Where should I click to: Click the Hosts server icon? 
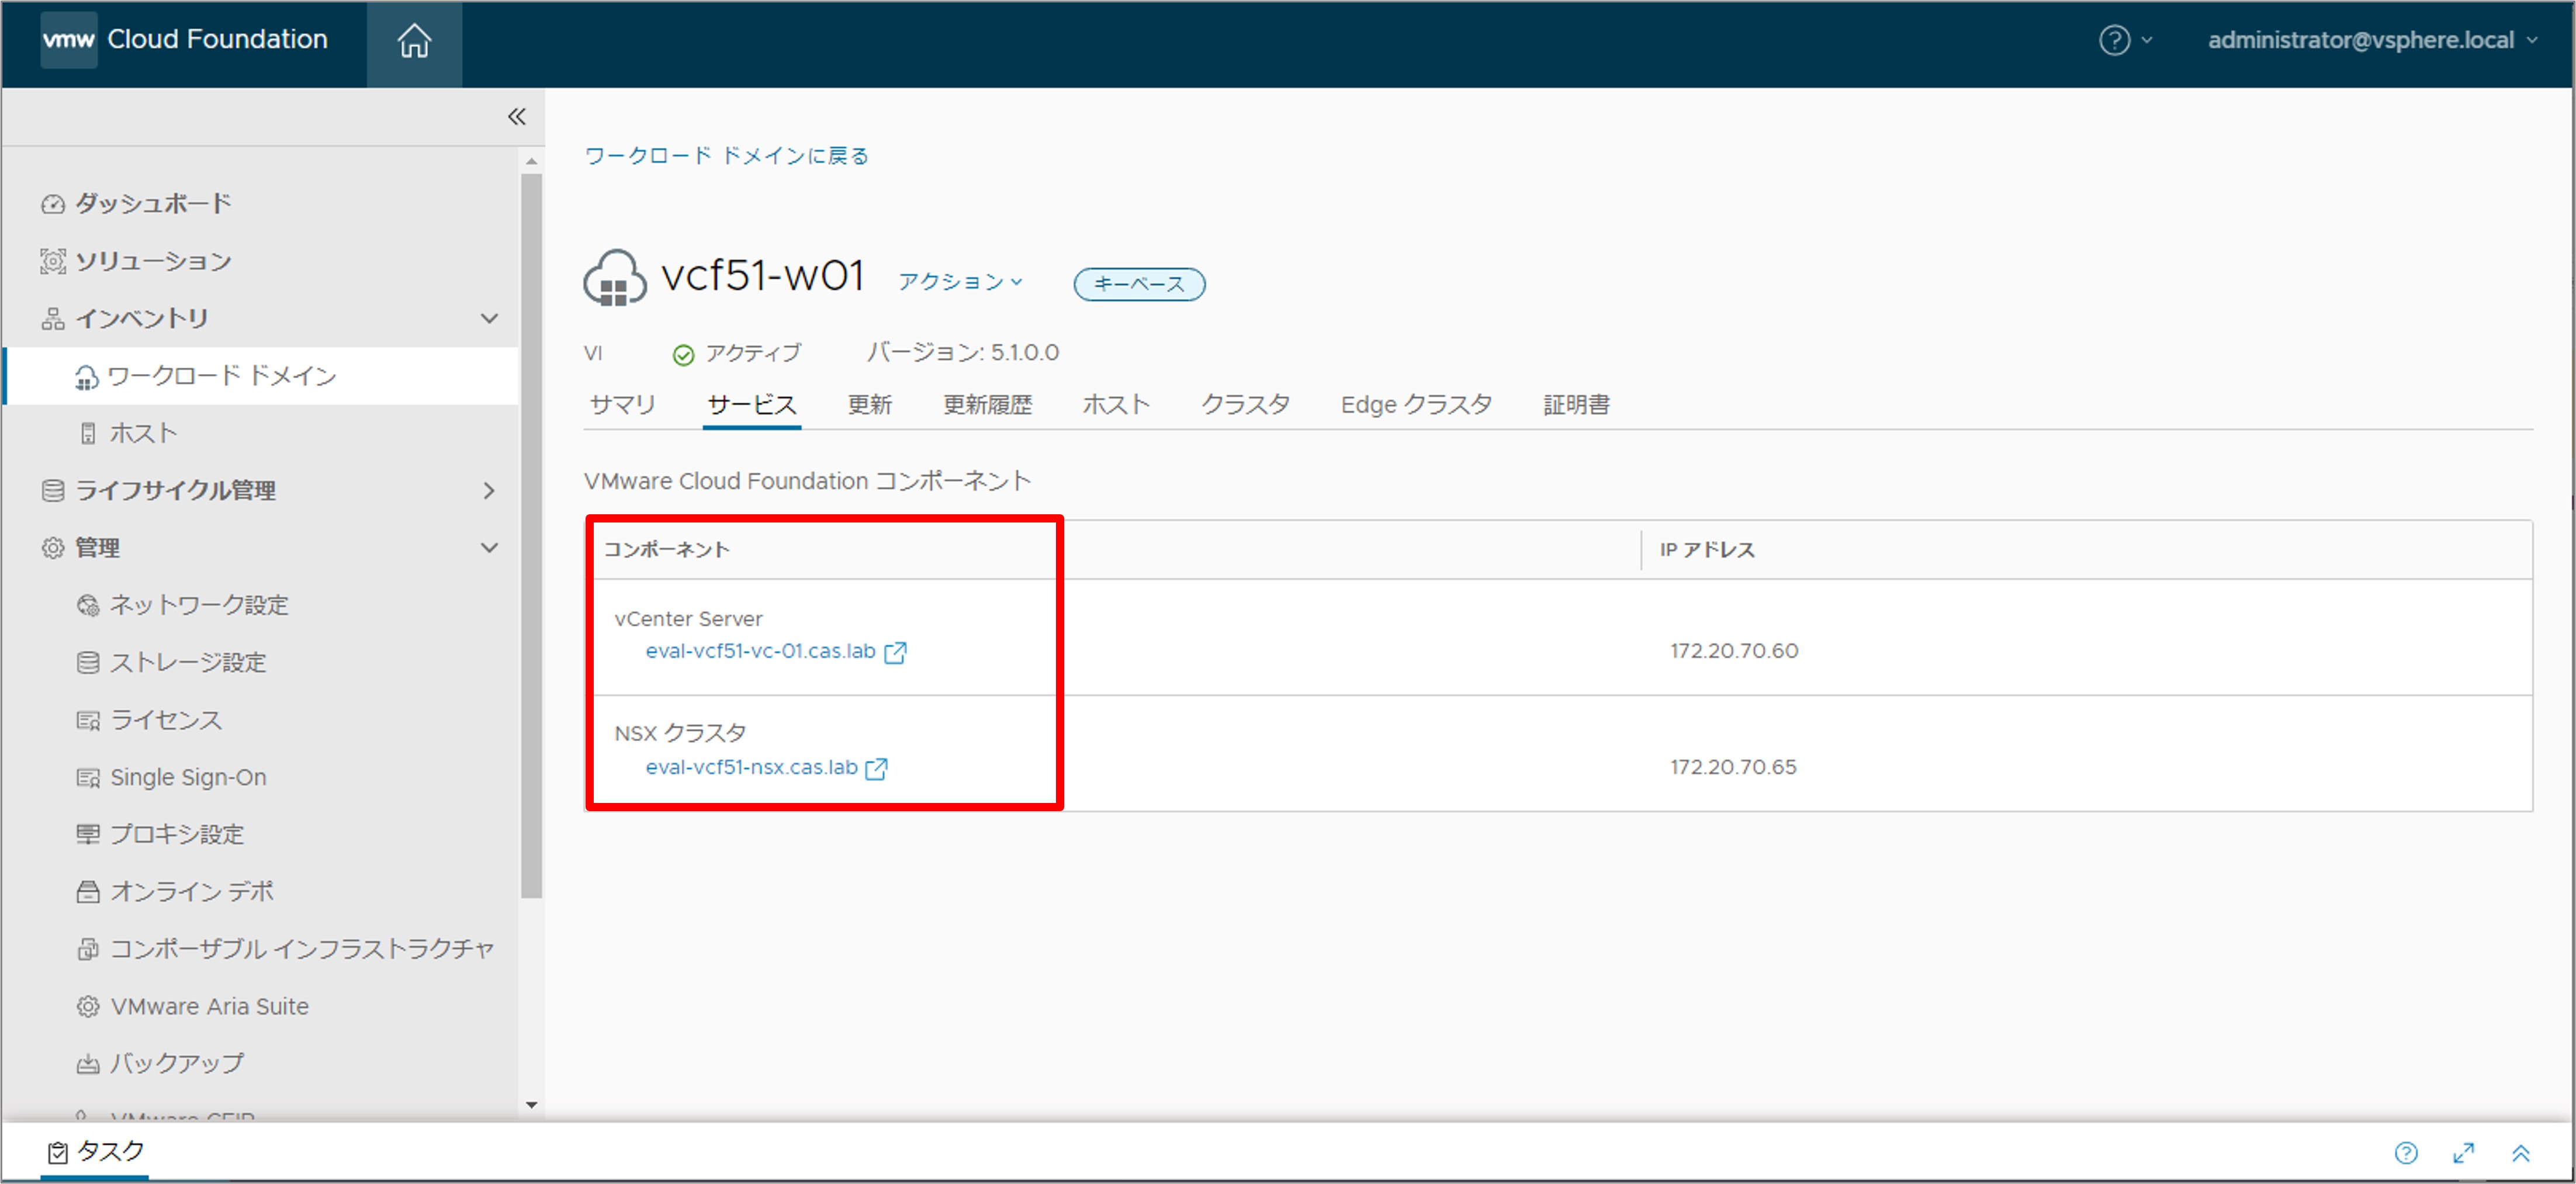(x=88, y=433)
